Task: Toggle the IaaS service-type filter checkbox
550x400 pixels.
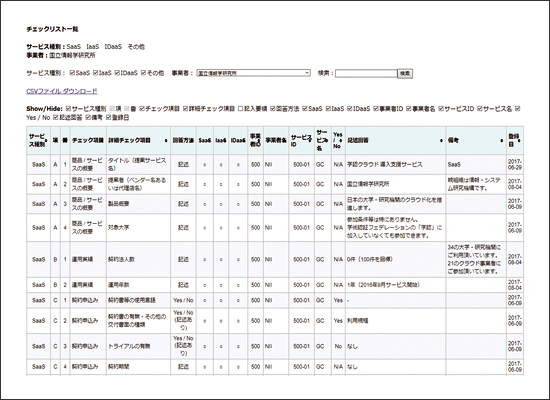Action: click(95, 73)
